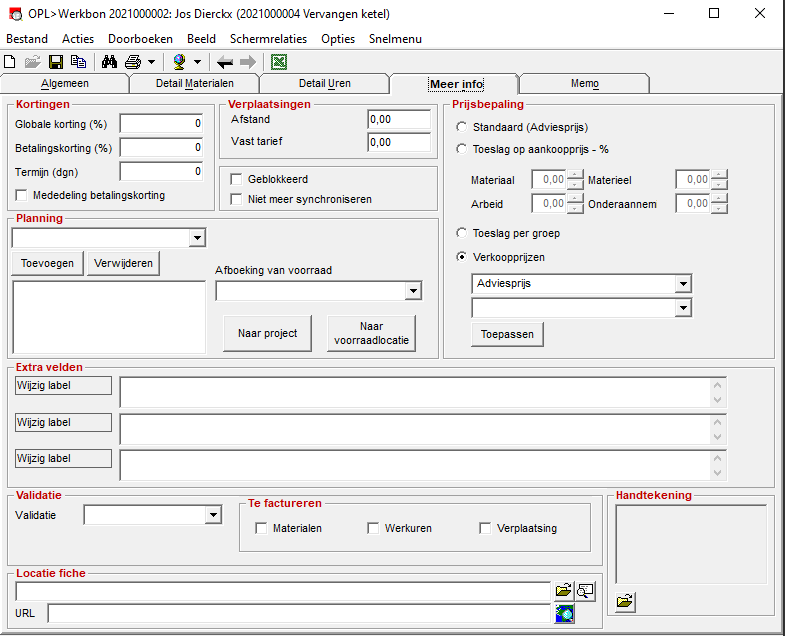Increase the Materiaal spinner value
Viewport: 785px width, 636px height.
pos(576,175)
